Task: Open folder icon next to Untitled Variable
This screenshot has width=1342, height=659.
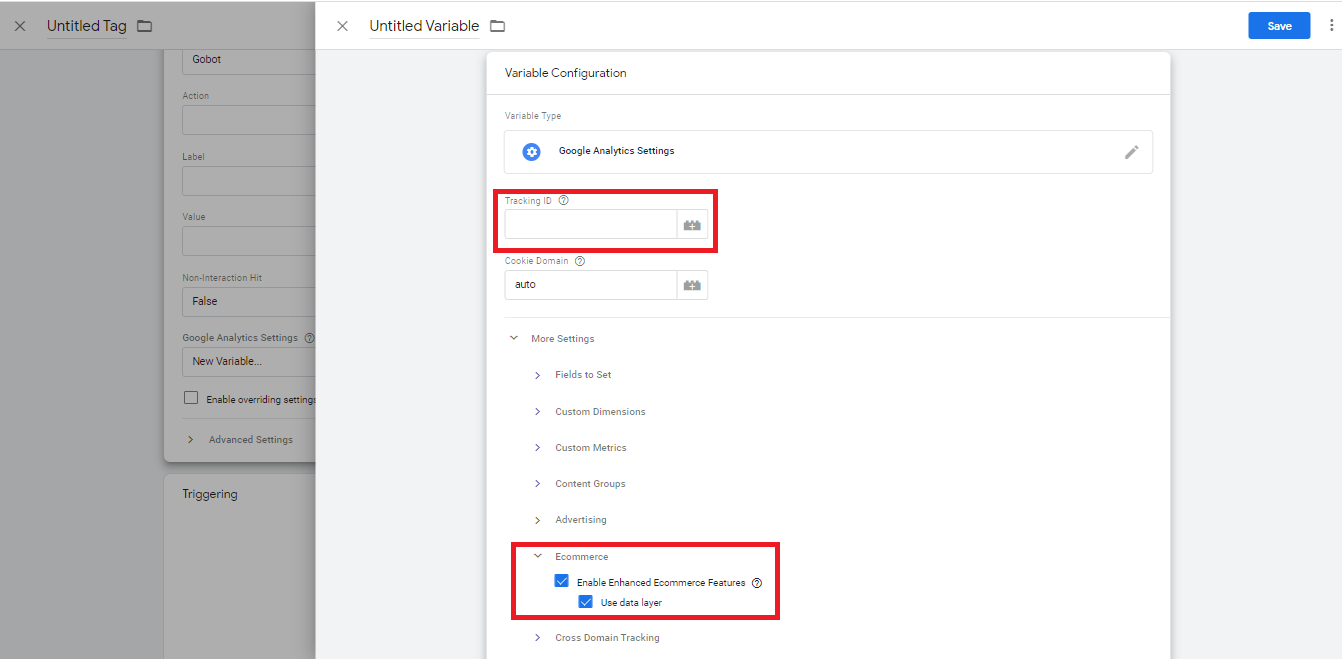Action: (497, 26)
